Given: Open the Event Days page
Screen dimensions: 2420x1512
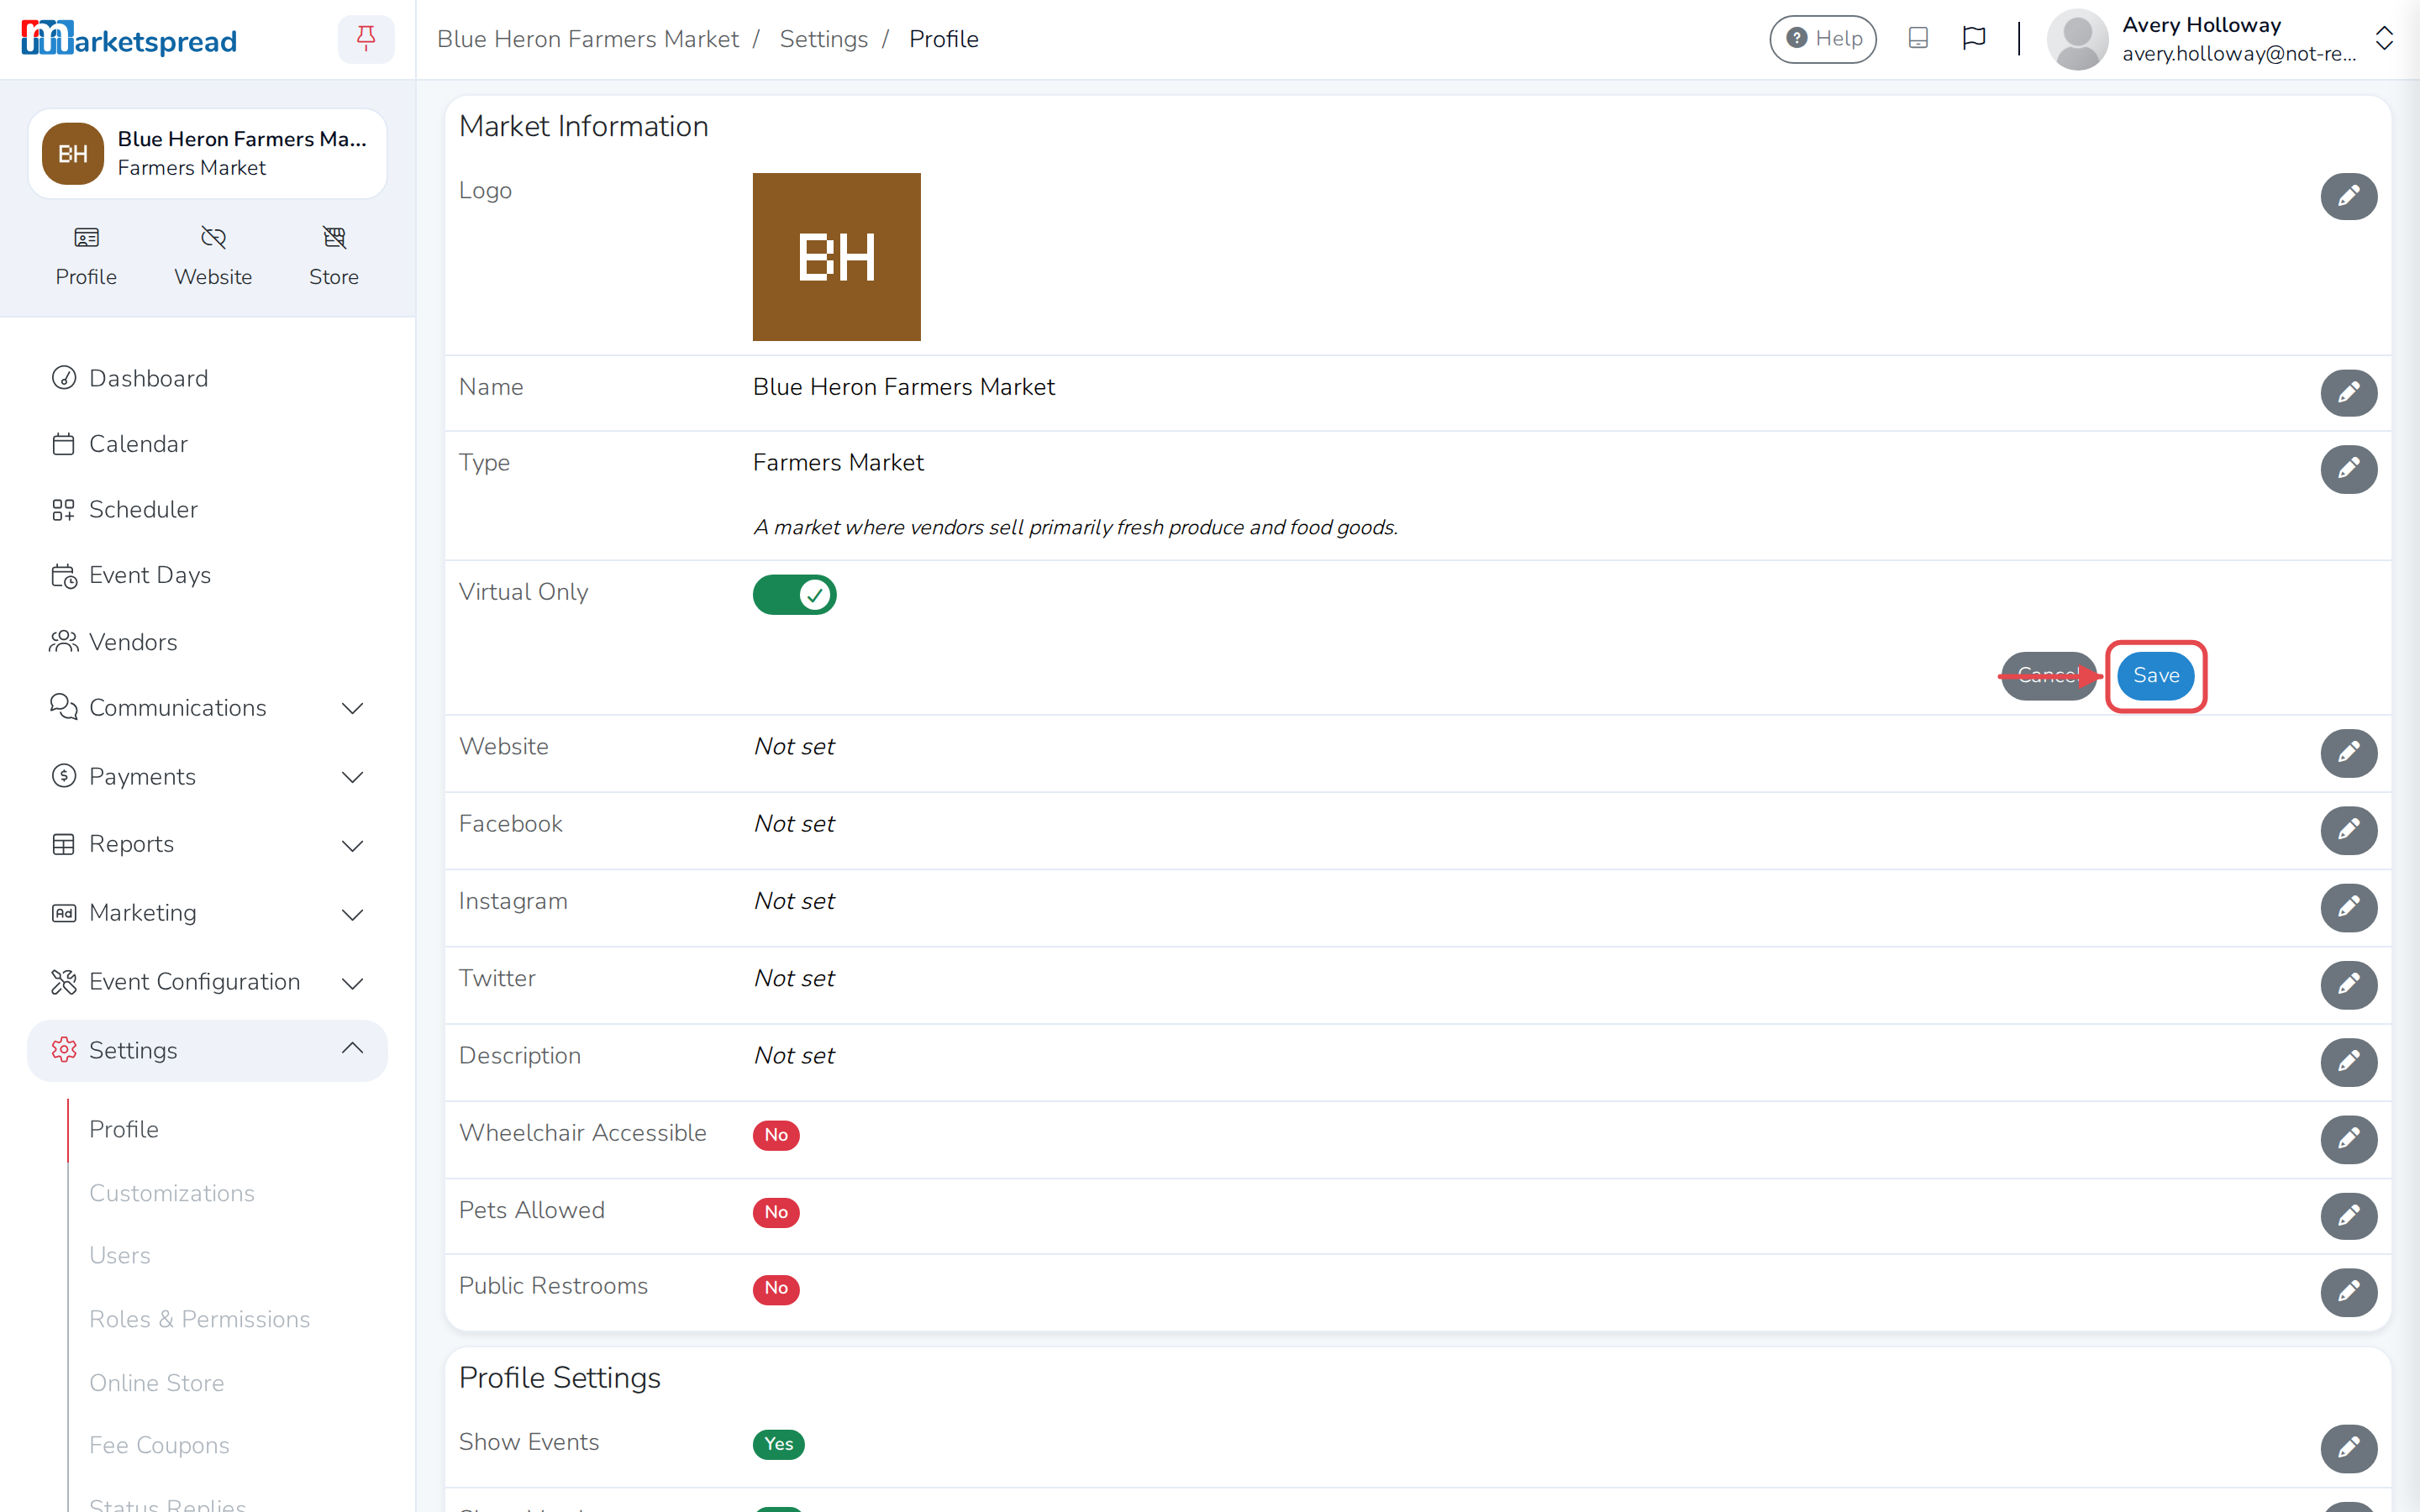Looking at the screenshot, I should pos(207,575).
